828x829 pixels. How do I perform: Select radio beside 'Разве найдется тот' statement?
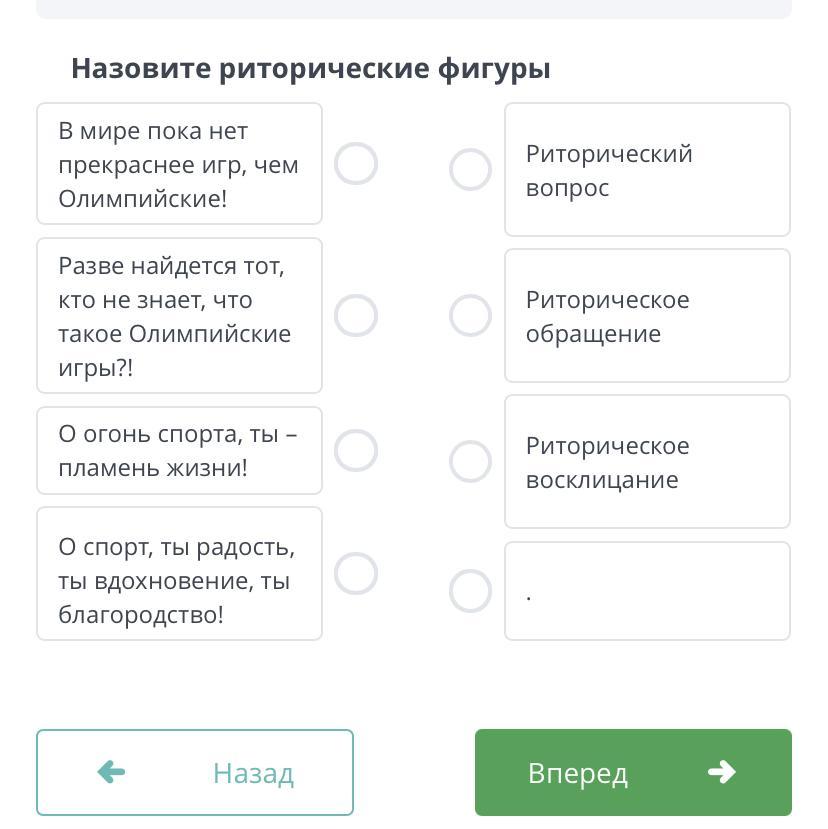pyautogui.click(x=356, y=316)
